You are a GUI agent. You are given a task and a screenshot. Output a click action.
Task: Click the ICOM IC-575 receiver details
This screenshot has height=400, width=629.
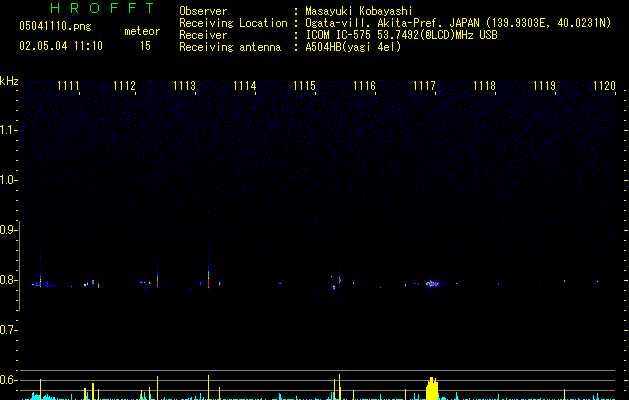[402, 35]
